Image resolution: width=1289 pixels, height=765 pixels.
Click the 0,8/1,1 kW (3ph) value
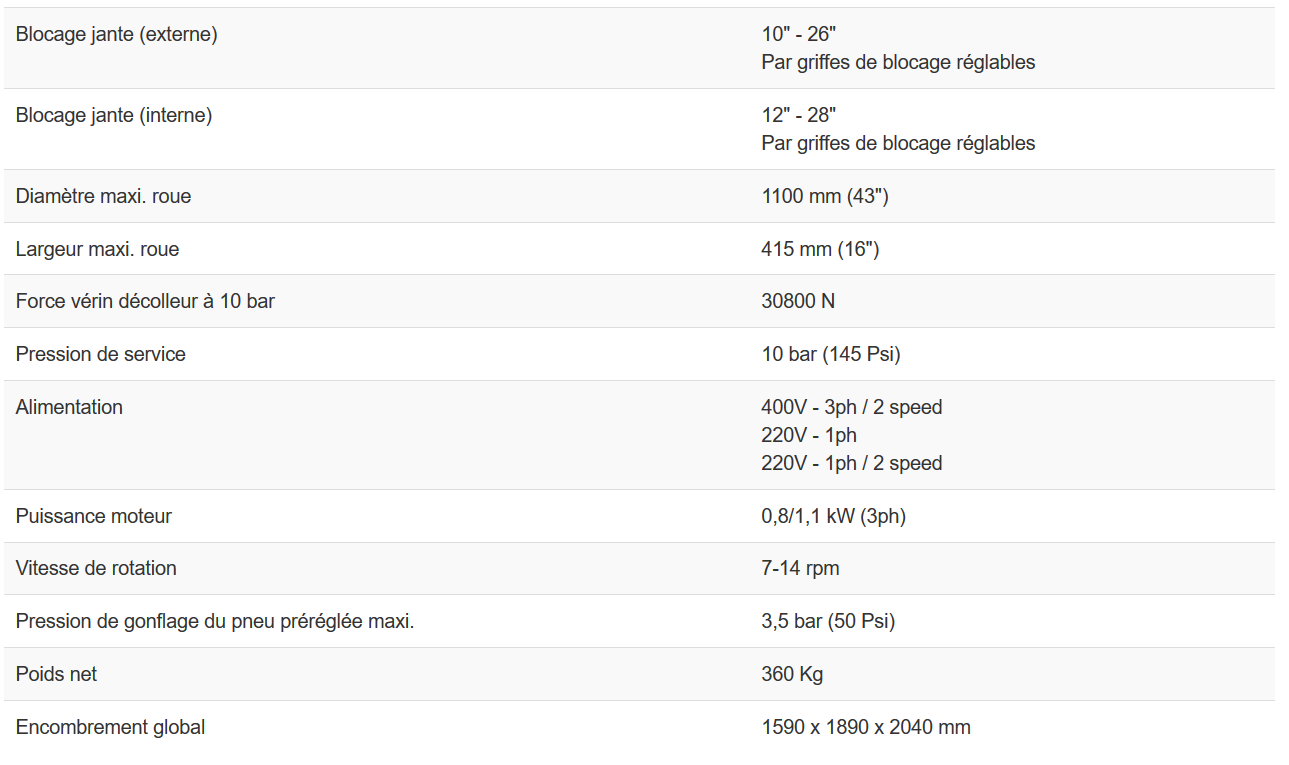(834, 517)
